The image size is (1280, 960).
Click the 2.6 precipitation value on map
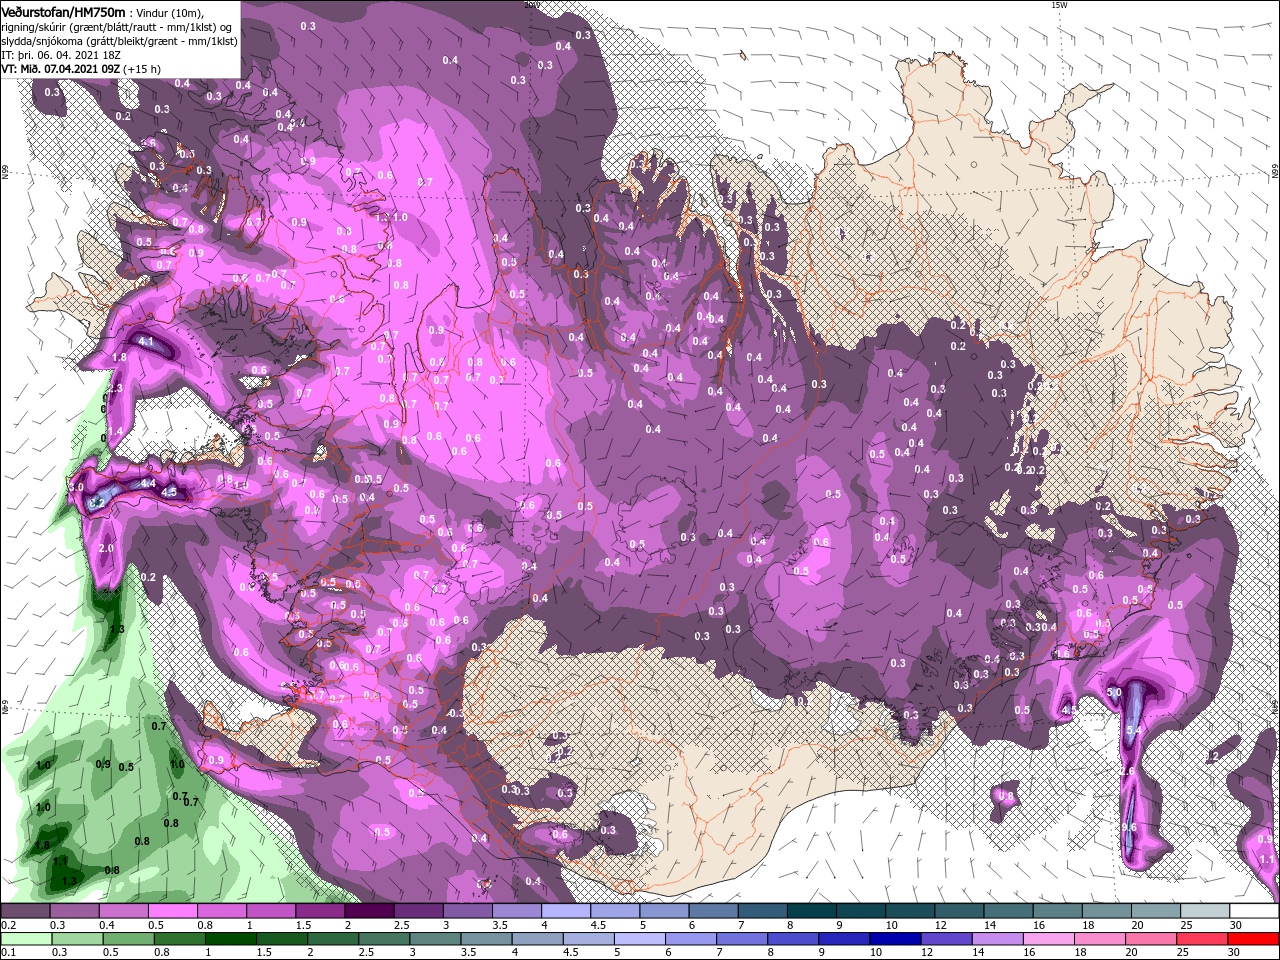1126,772
